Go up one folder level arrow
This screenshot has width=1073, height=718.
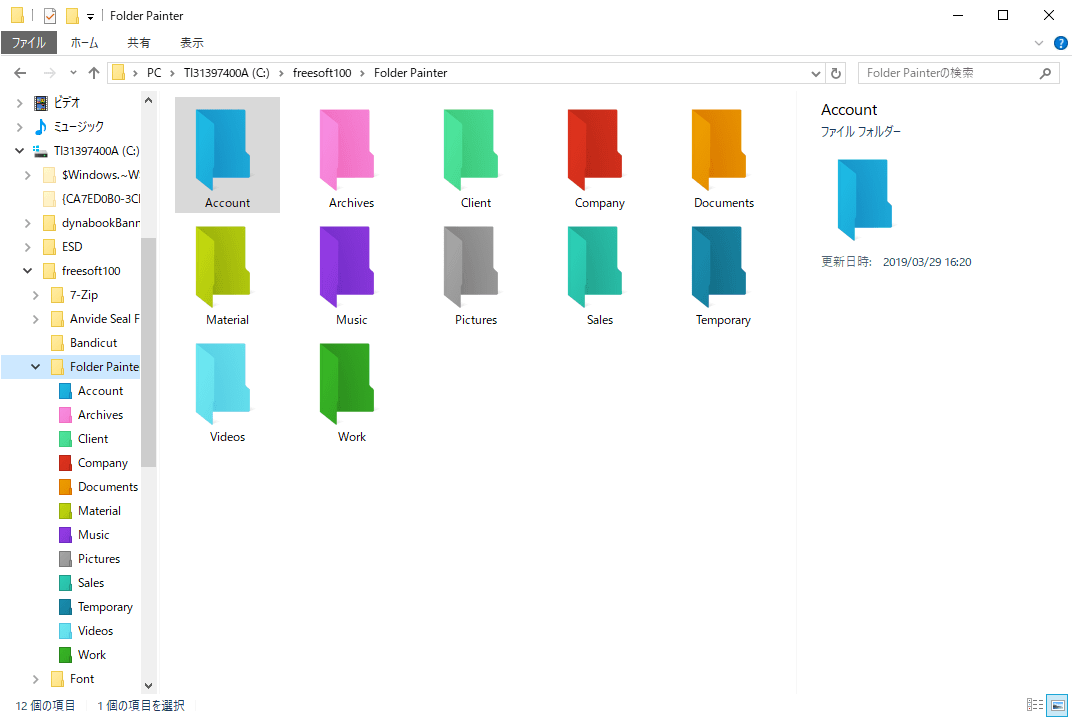(x=94, y=73)
